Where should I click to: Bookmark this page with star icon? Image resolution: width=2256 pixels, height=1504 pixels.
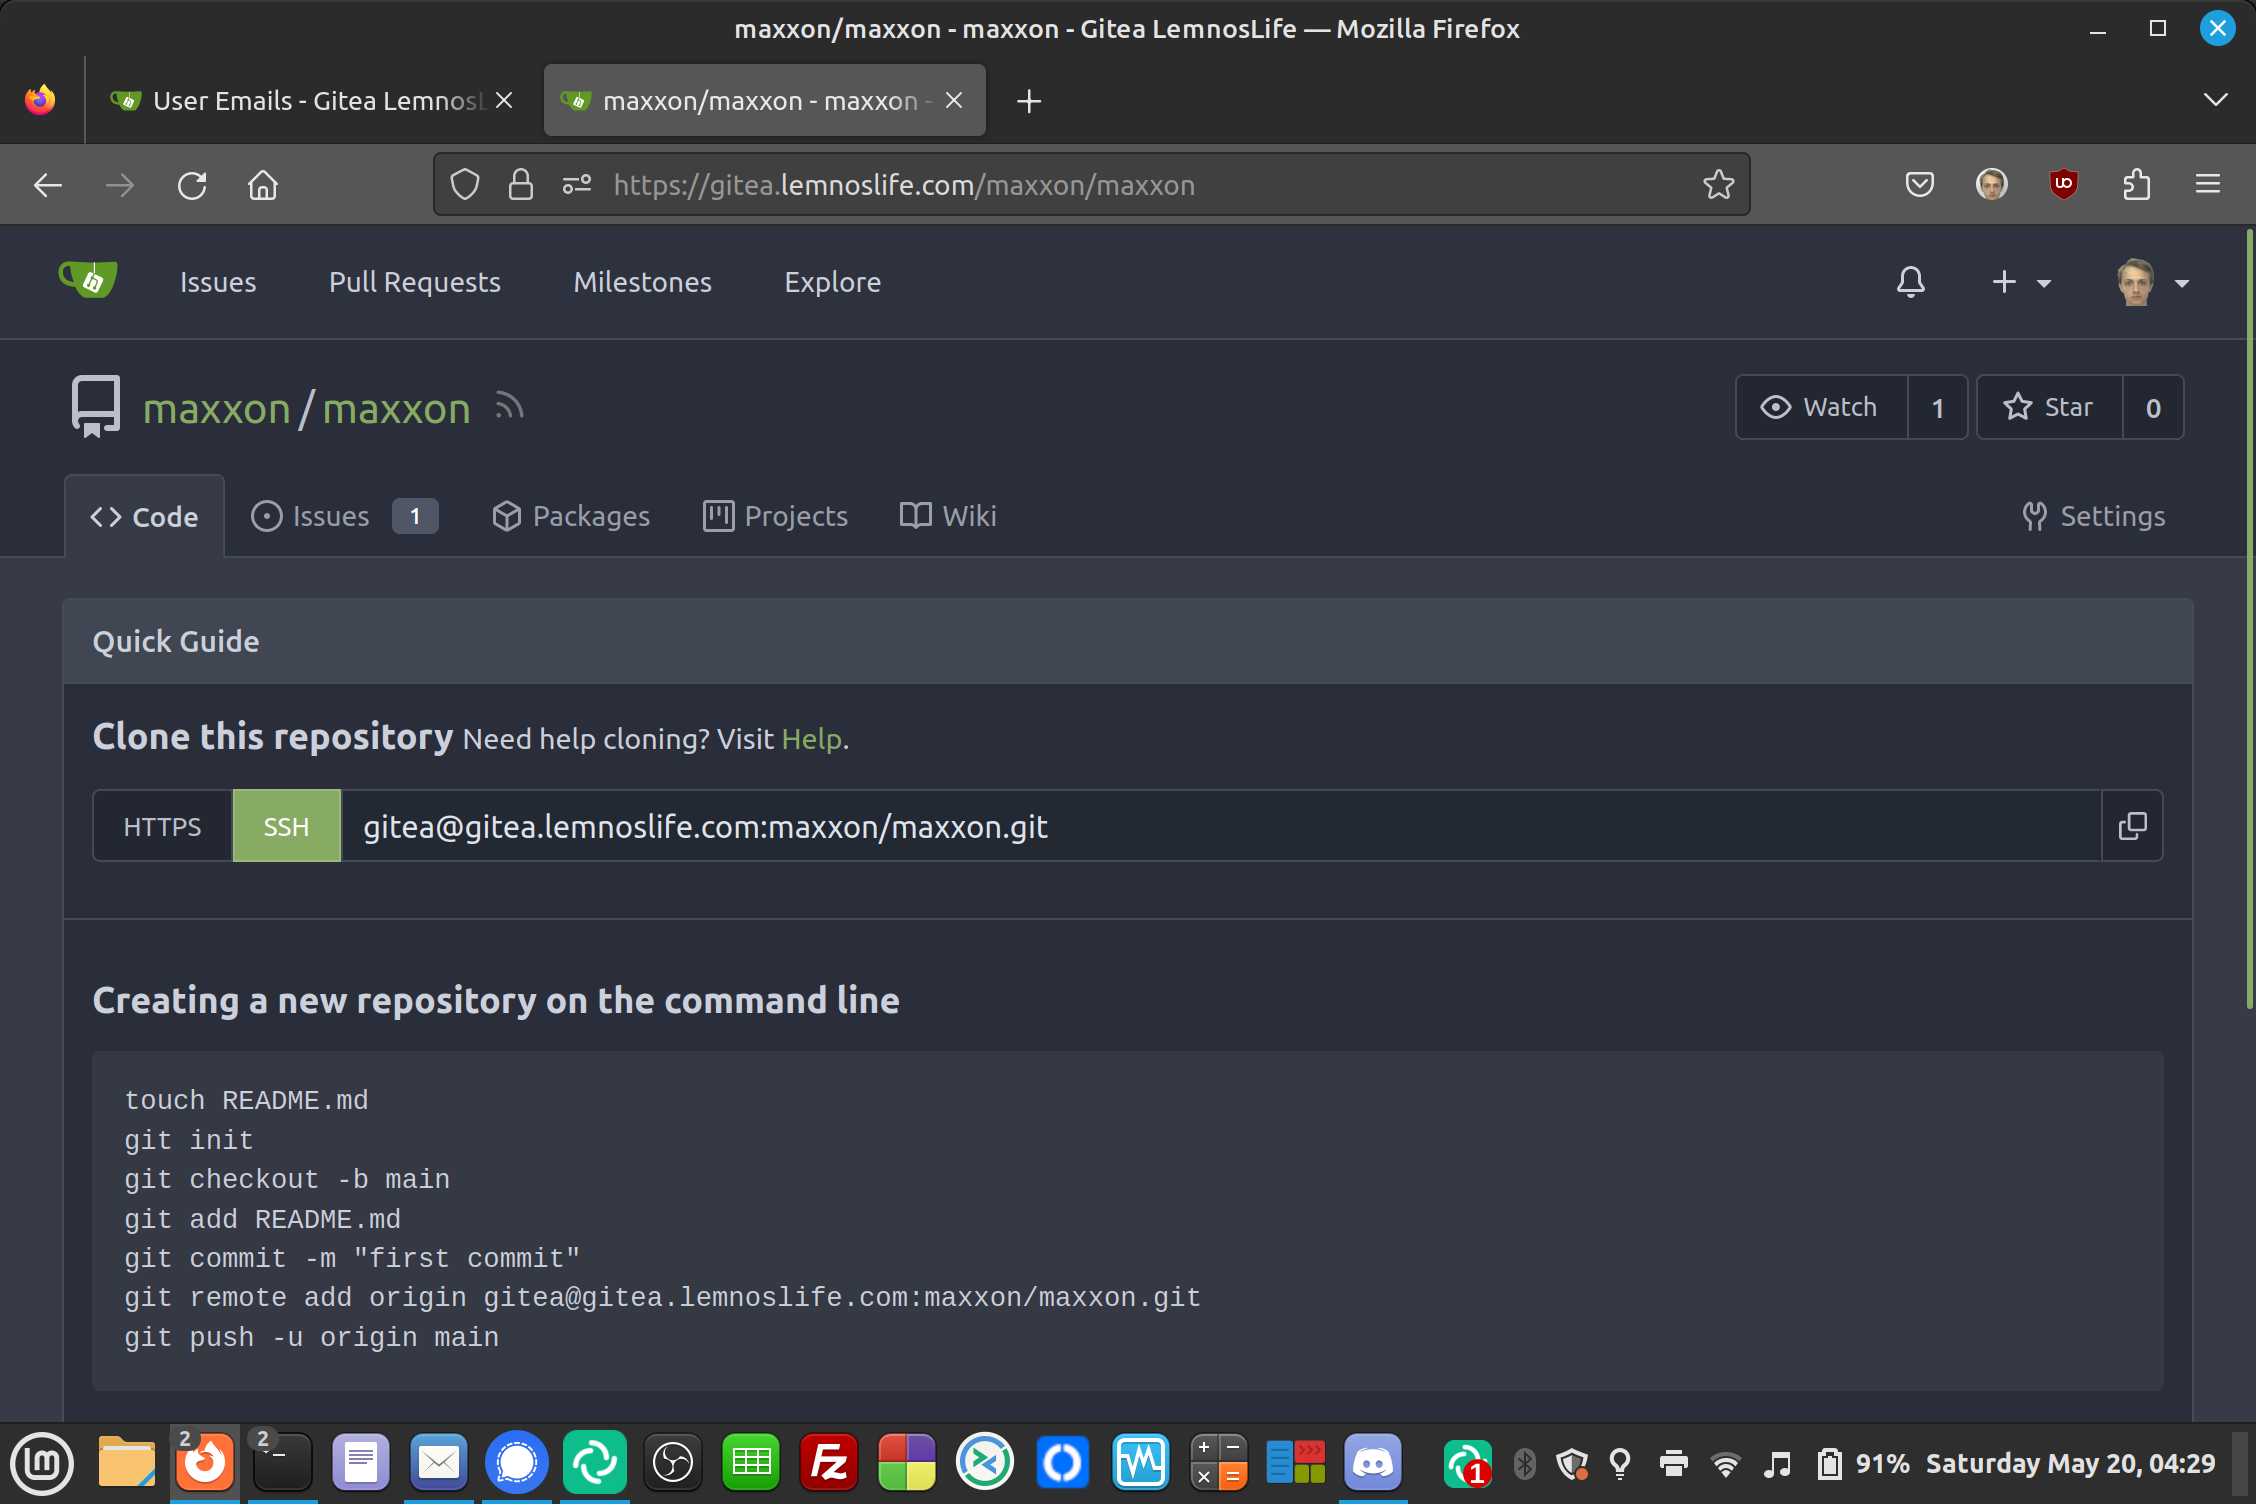pyautogui.click(x=1718, y=185)
